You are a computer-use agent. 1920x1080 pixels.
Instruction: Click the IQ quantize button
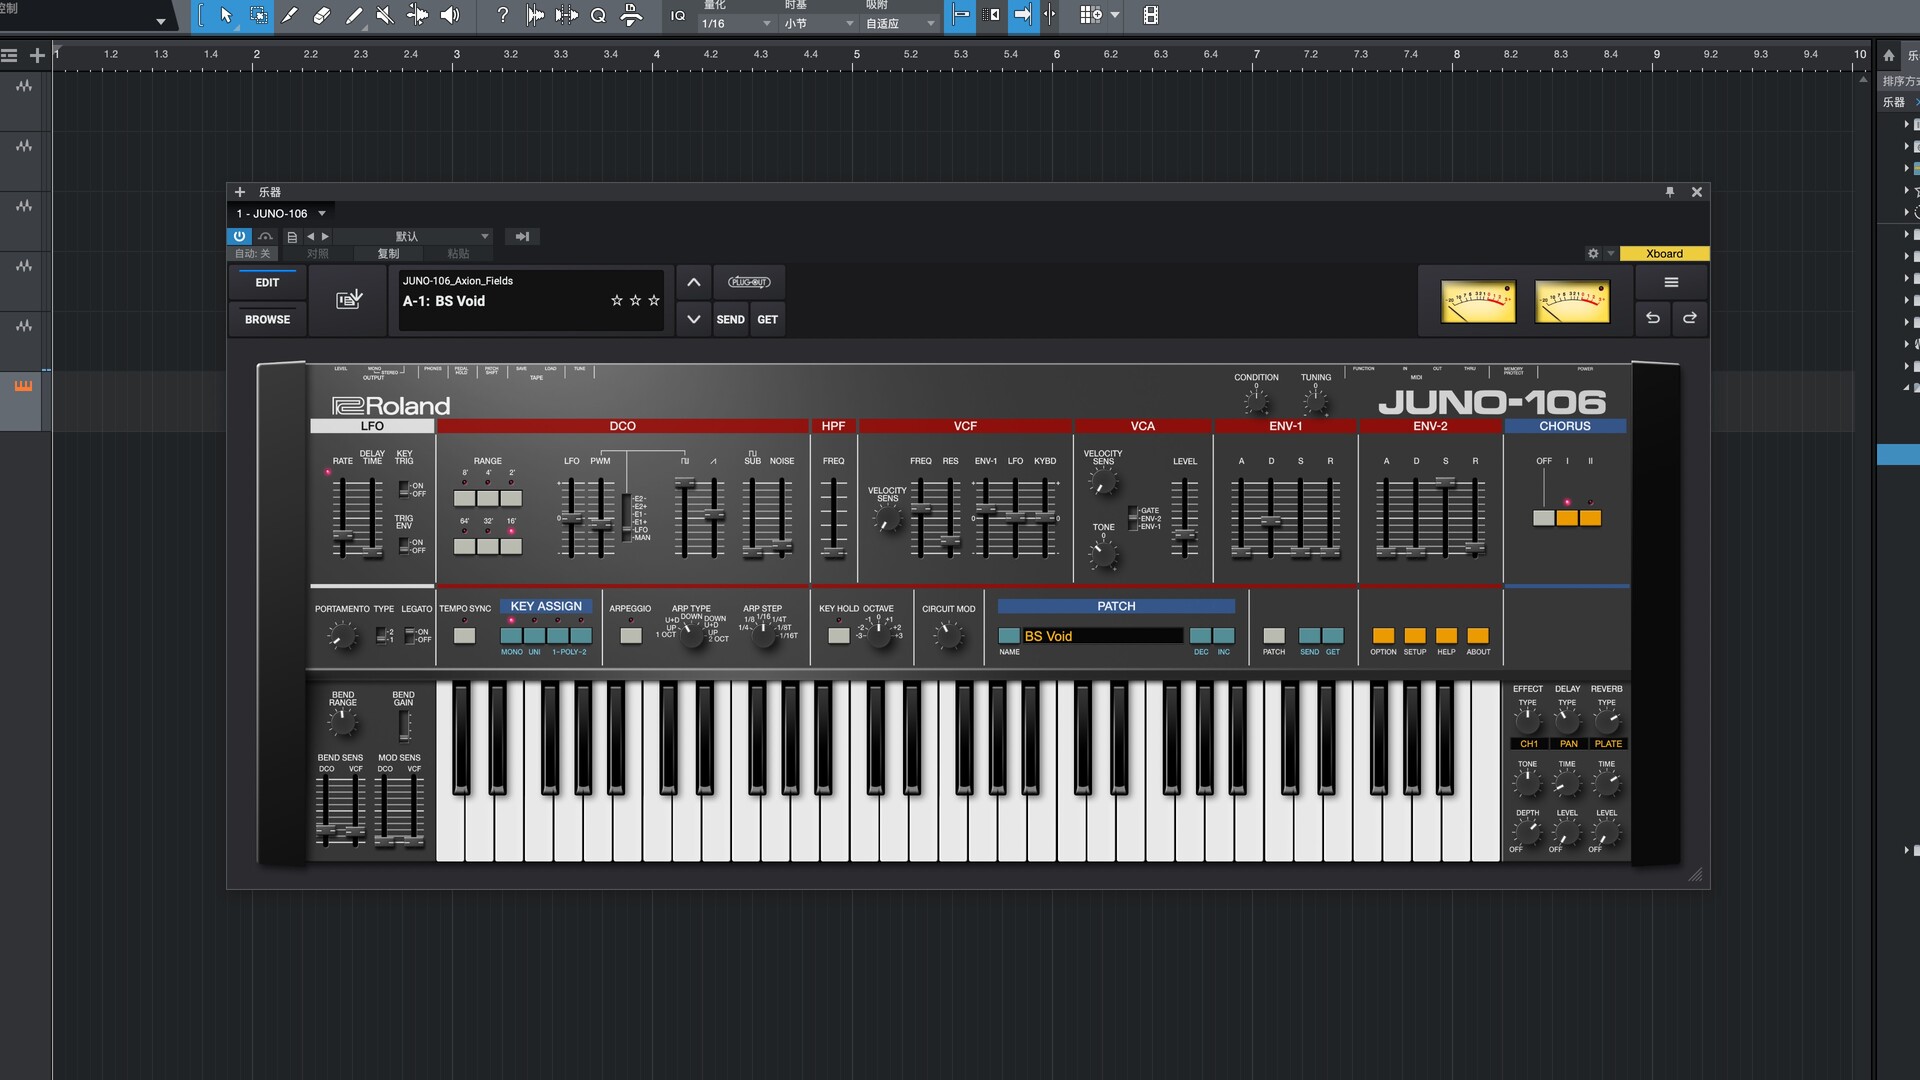coord(678,15)
